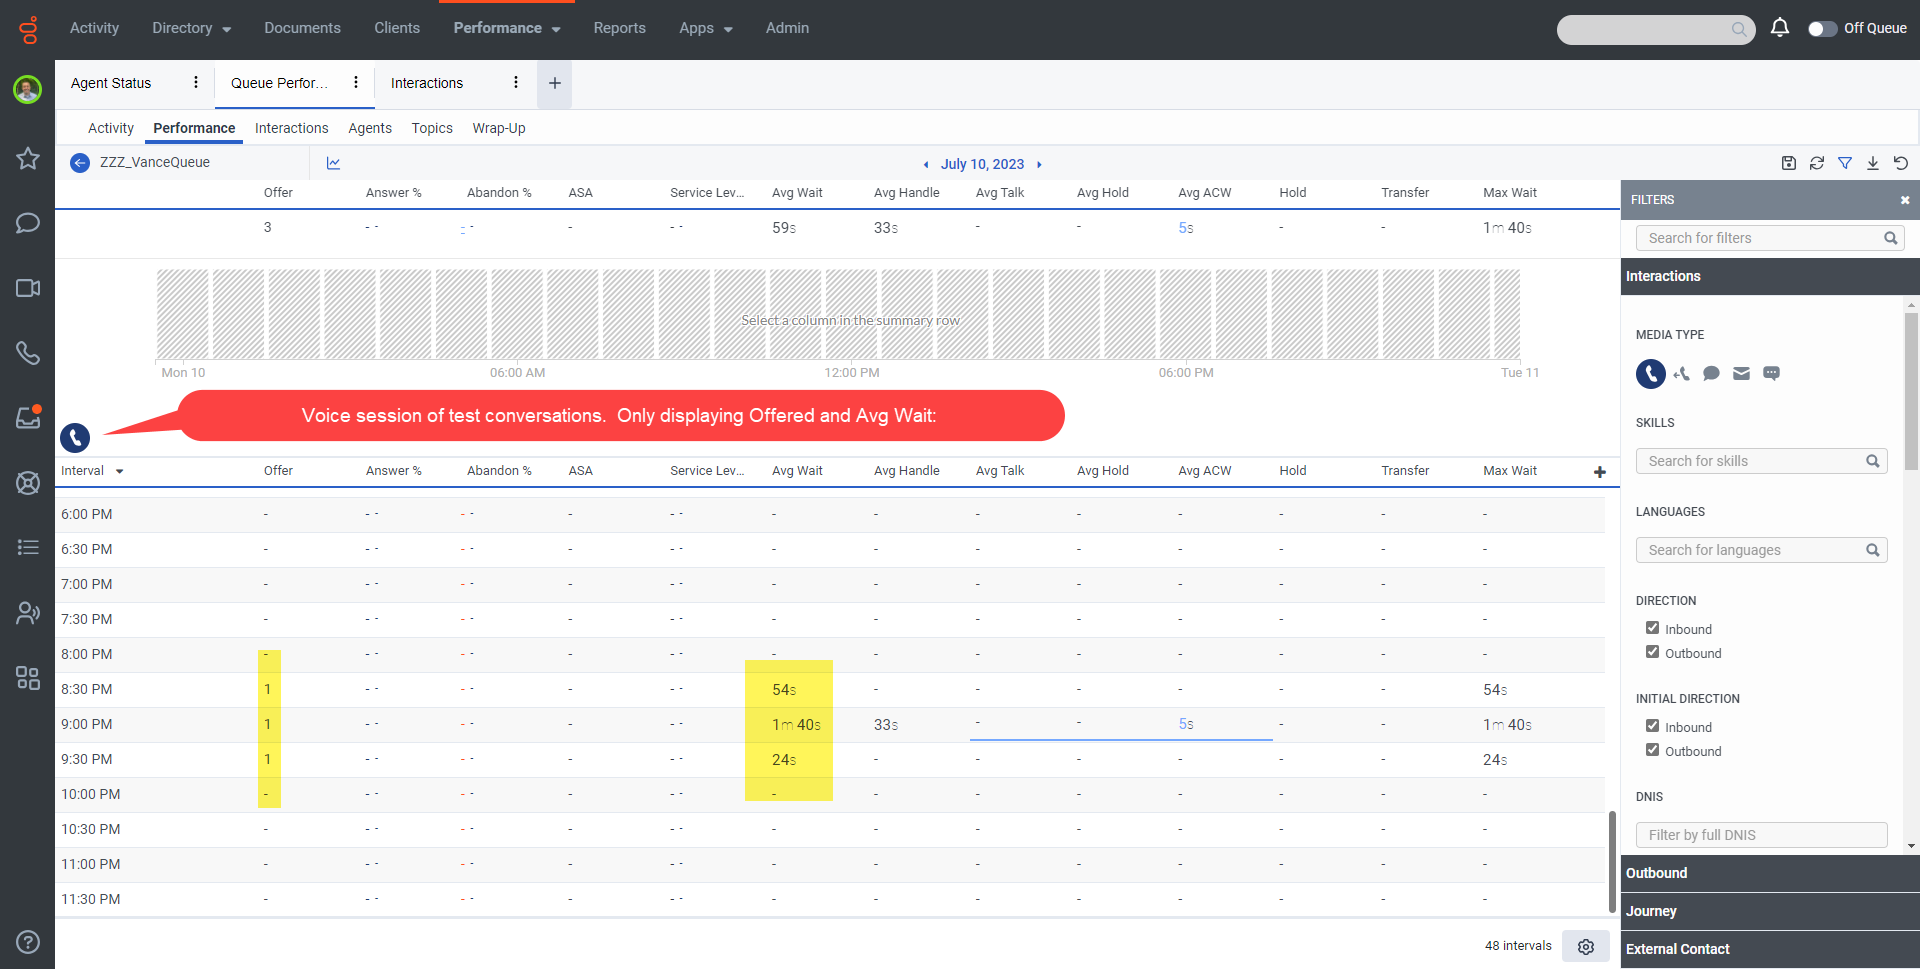Viewport: 1920px width, 969px height.
Task: Click the download export icon
Action: [1873, 163]
